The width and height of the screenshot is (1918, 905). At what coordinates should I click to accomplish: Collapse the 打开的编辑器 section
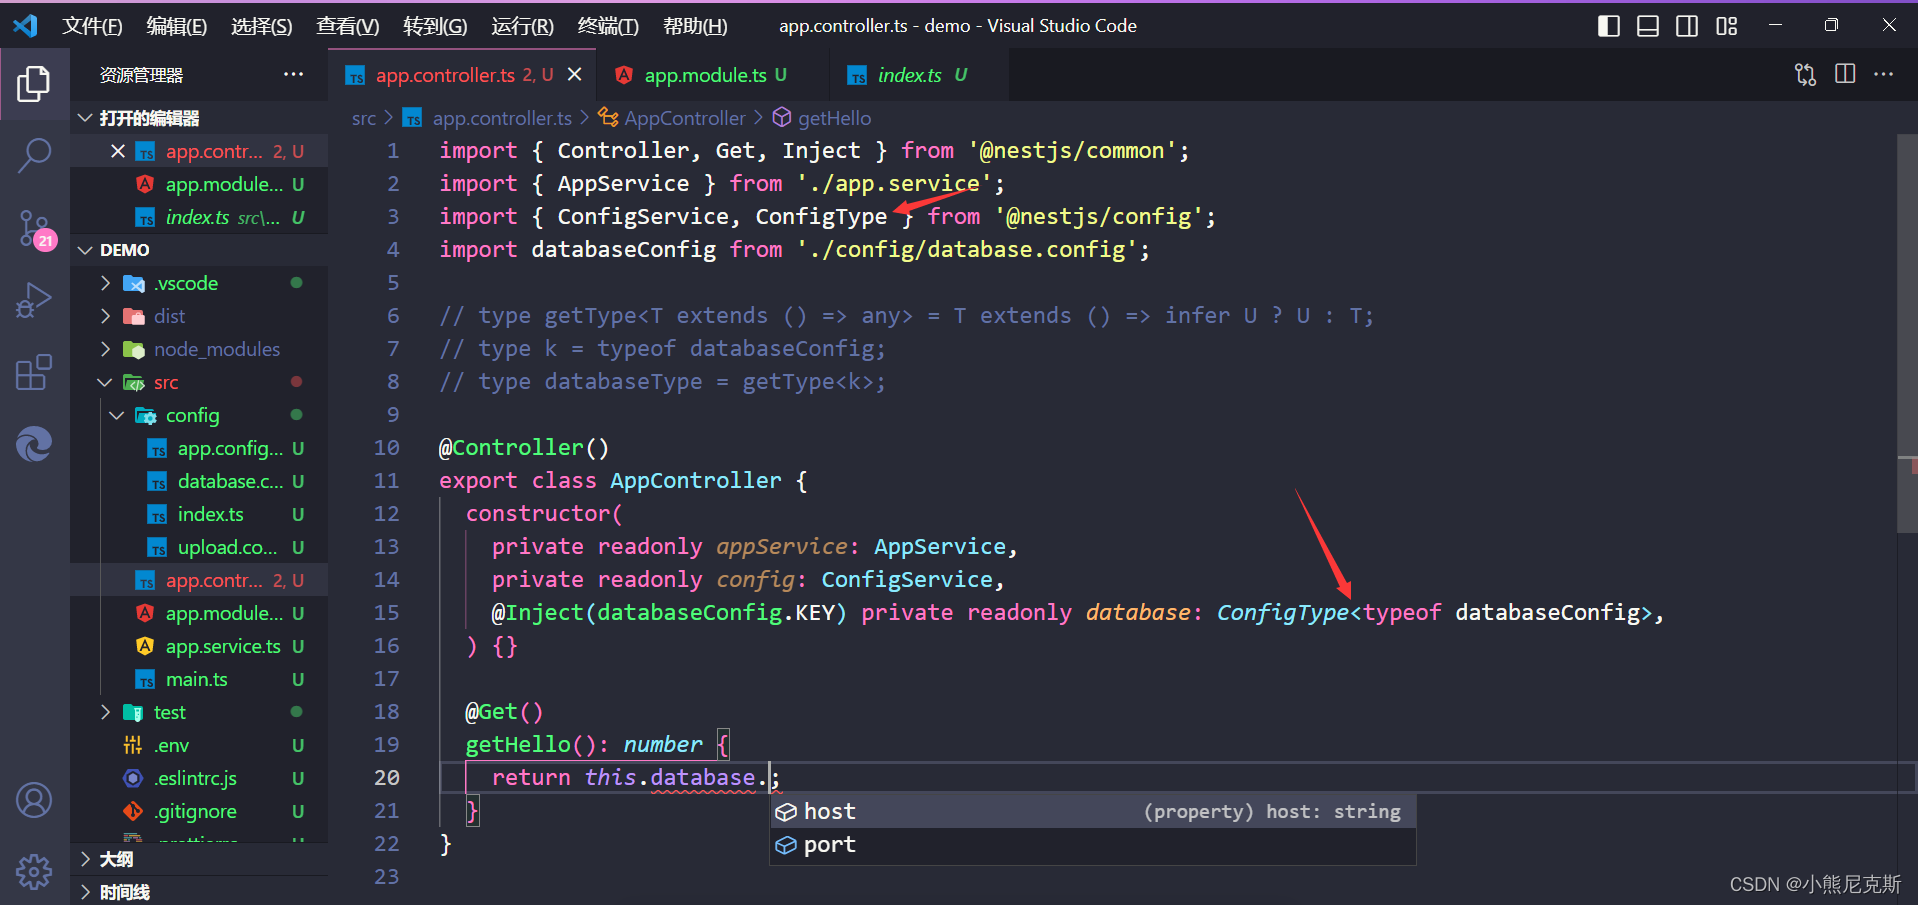point(199,118)
